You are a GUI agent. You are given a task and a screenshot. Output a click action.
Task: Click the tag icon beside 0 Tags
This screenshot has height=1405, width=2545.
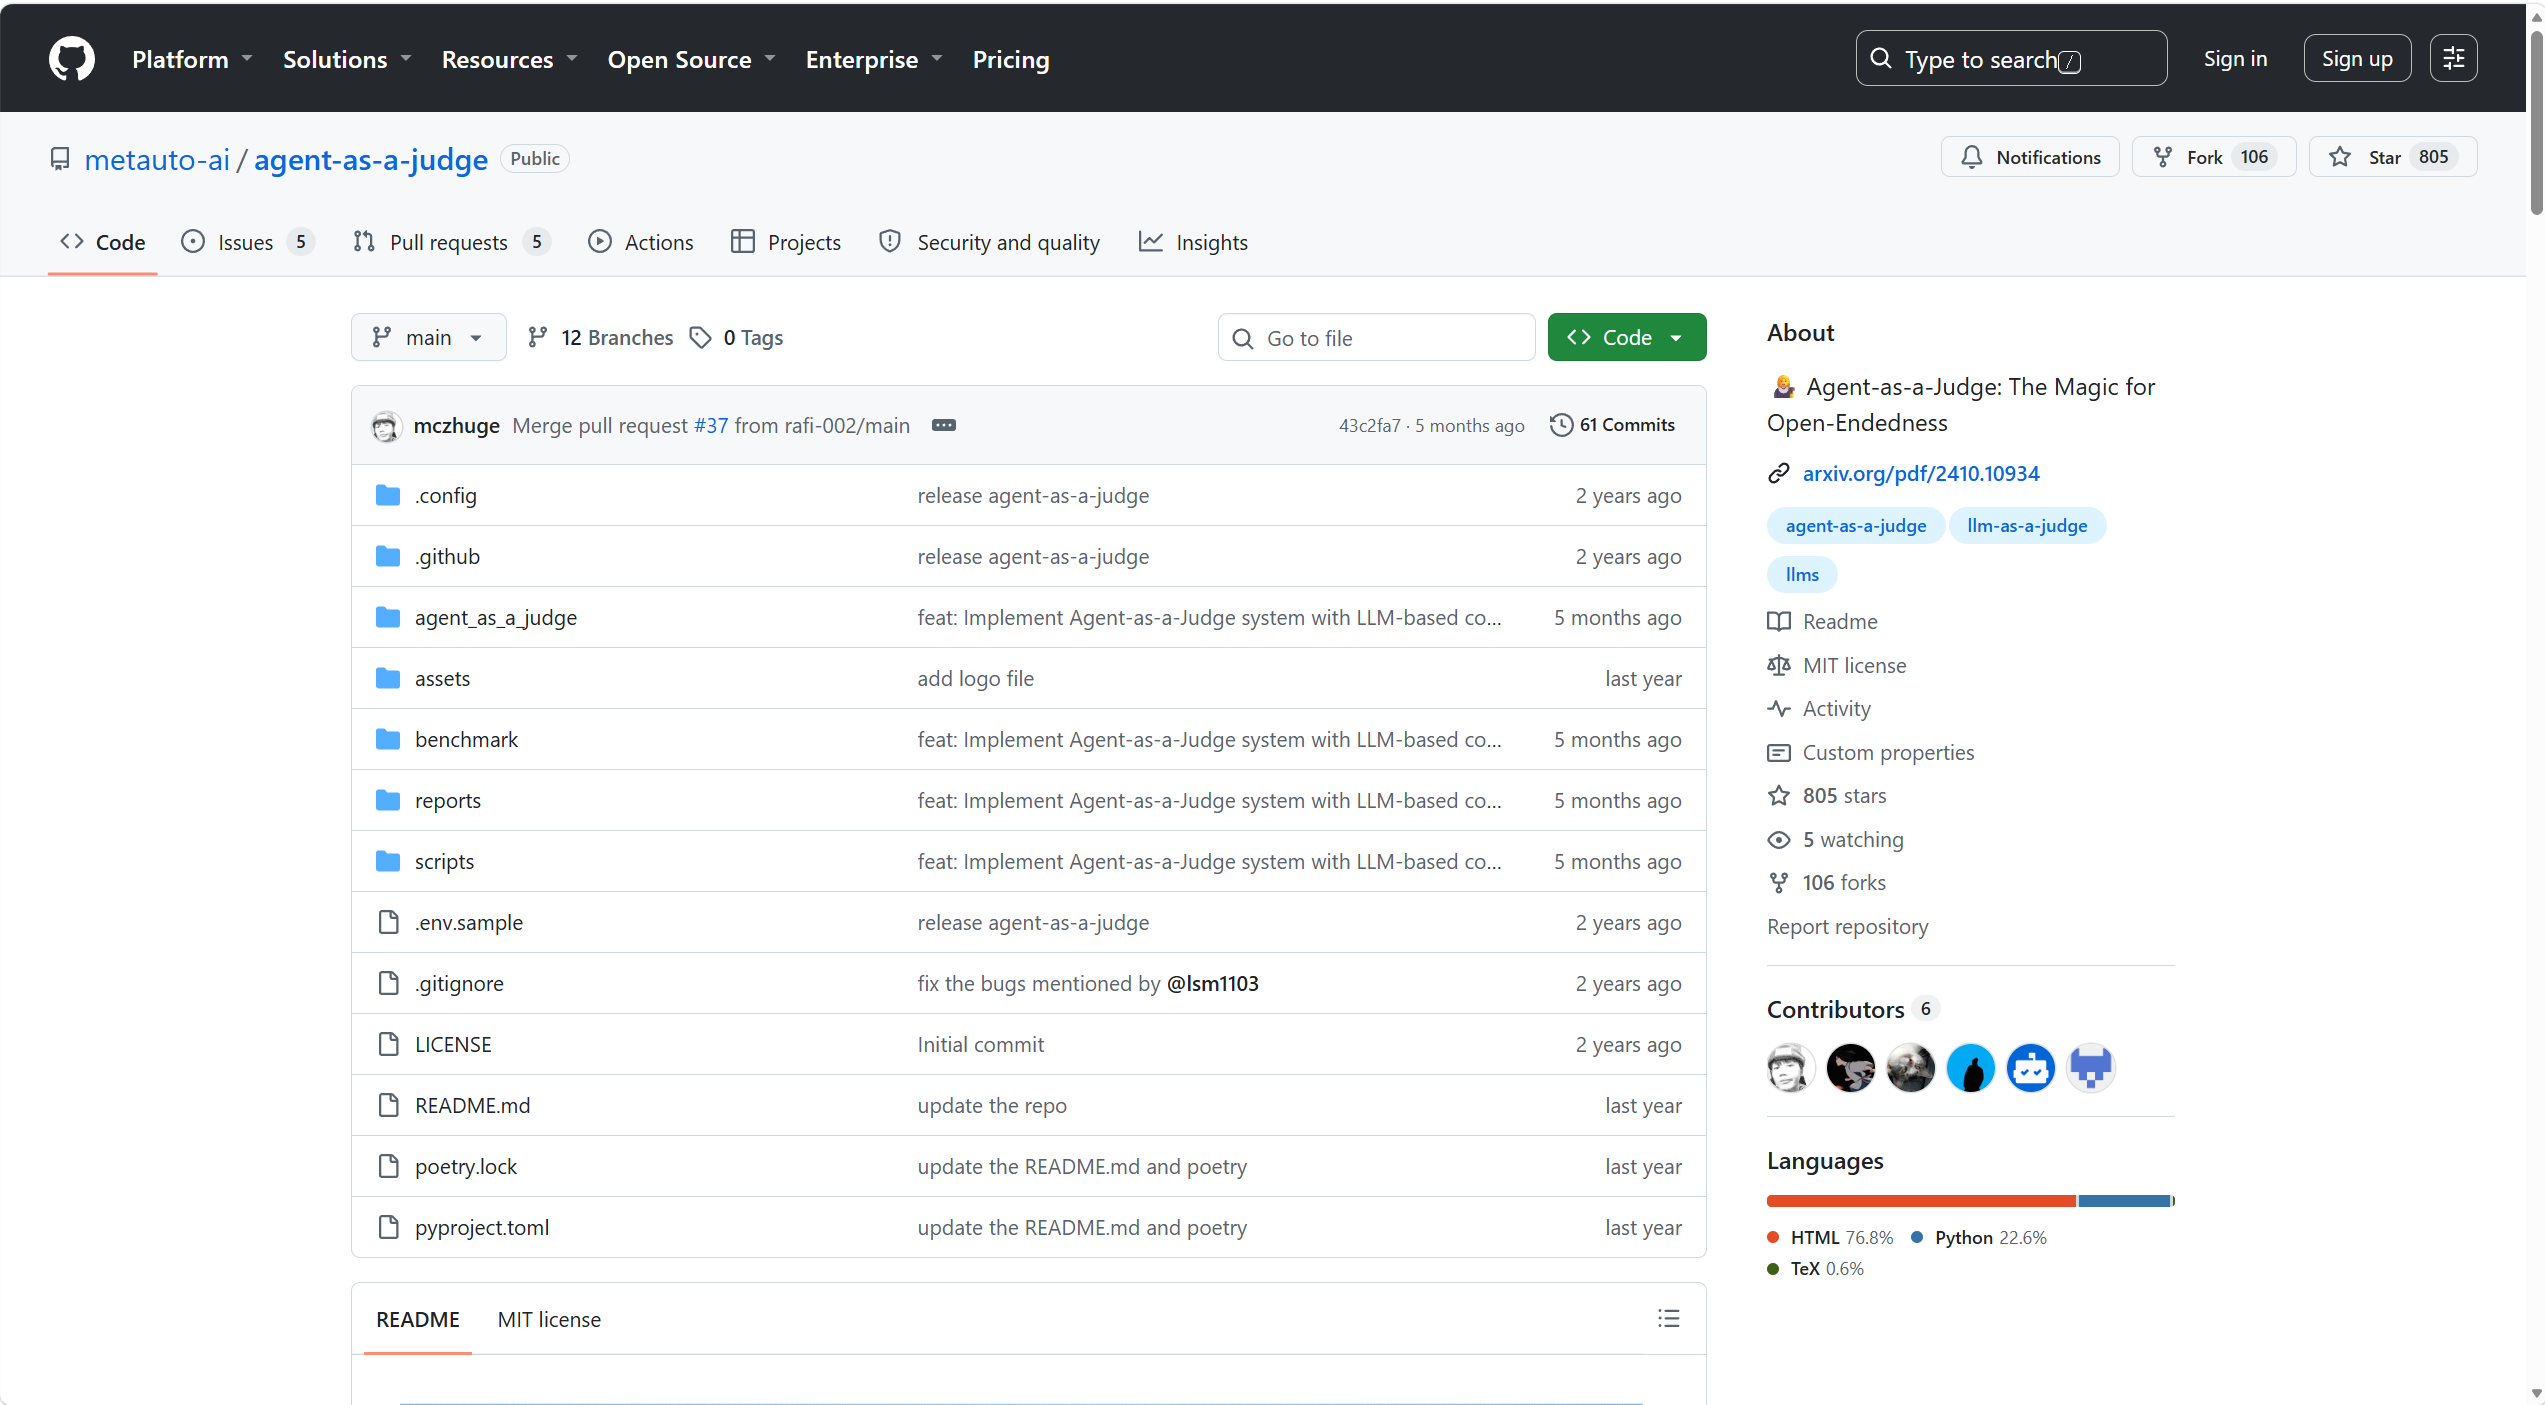click(x=701, y=338)
